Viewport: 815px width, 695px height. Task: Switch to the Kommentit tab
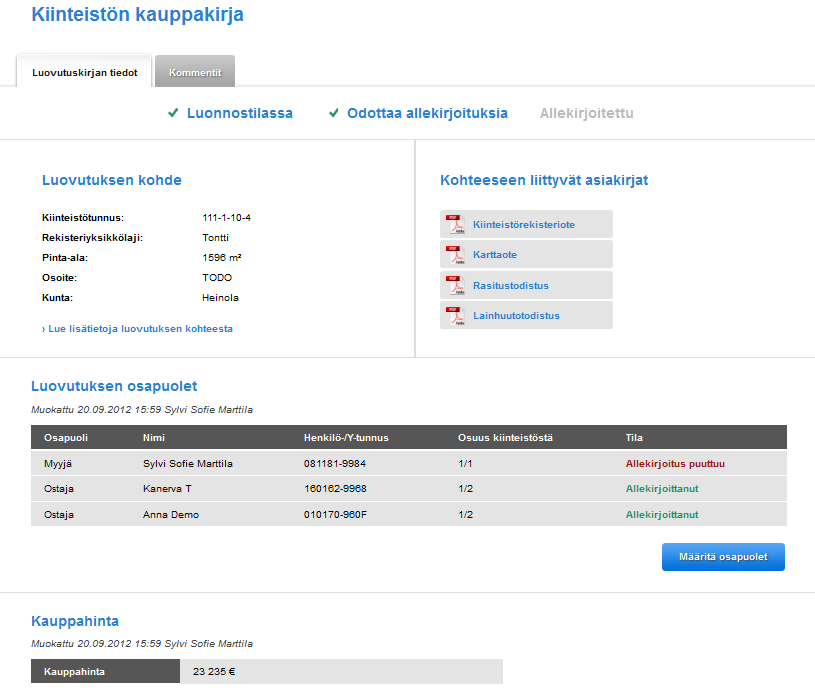pos(195,72)
